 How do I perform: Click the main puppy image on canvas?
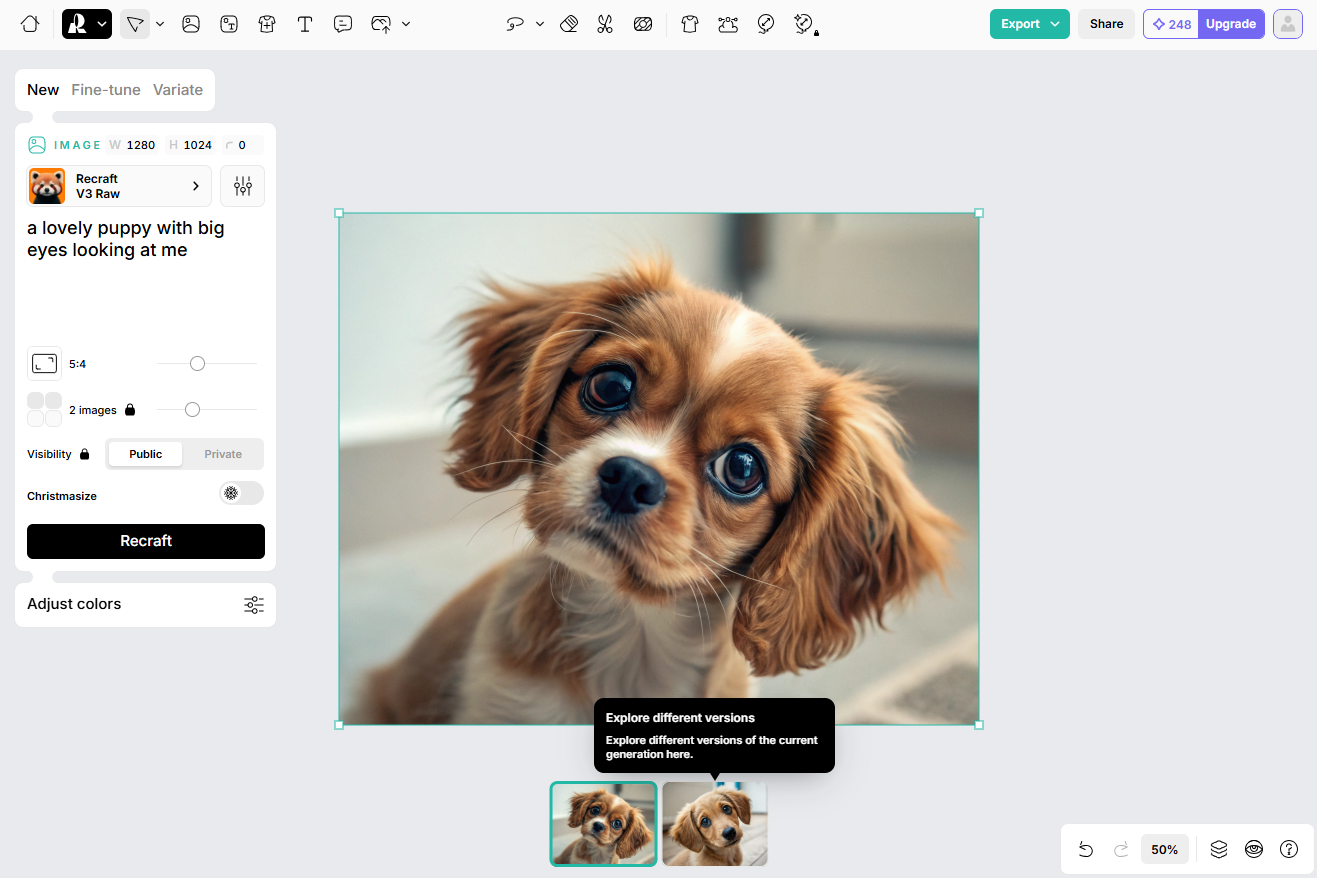(659, 468)
